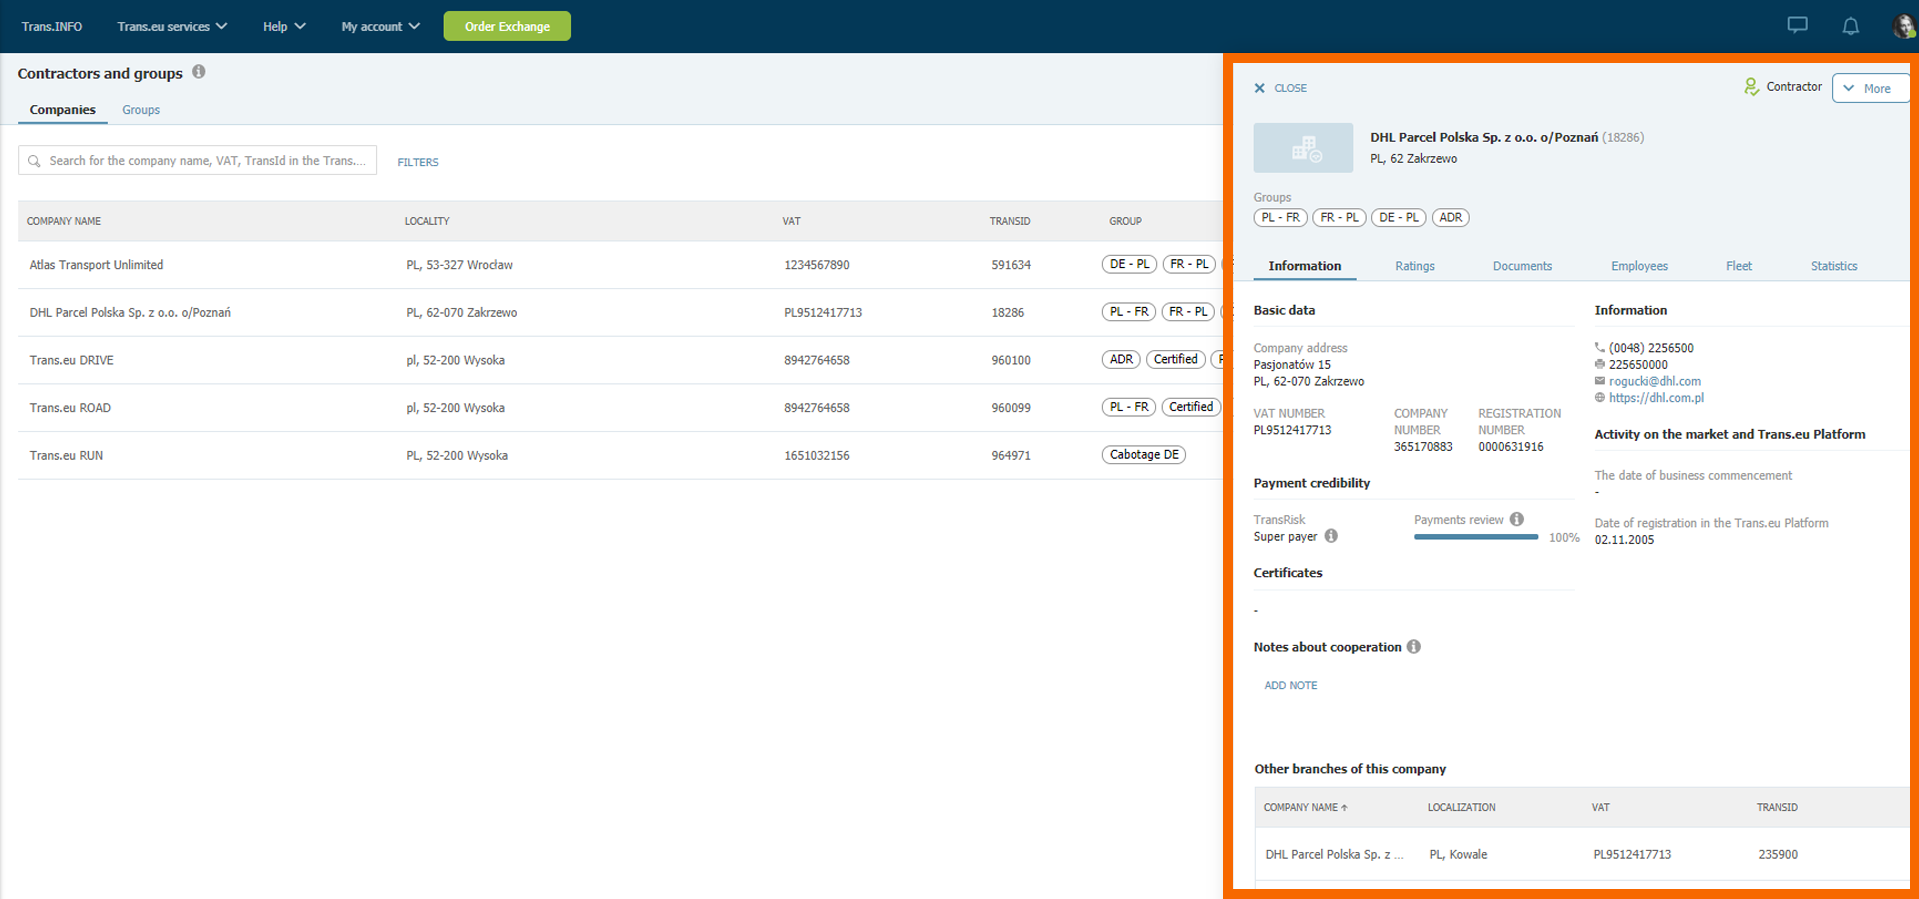Open Trans.INFO in the top bar

52,26
